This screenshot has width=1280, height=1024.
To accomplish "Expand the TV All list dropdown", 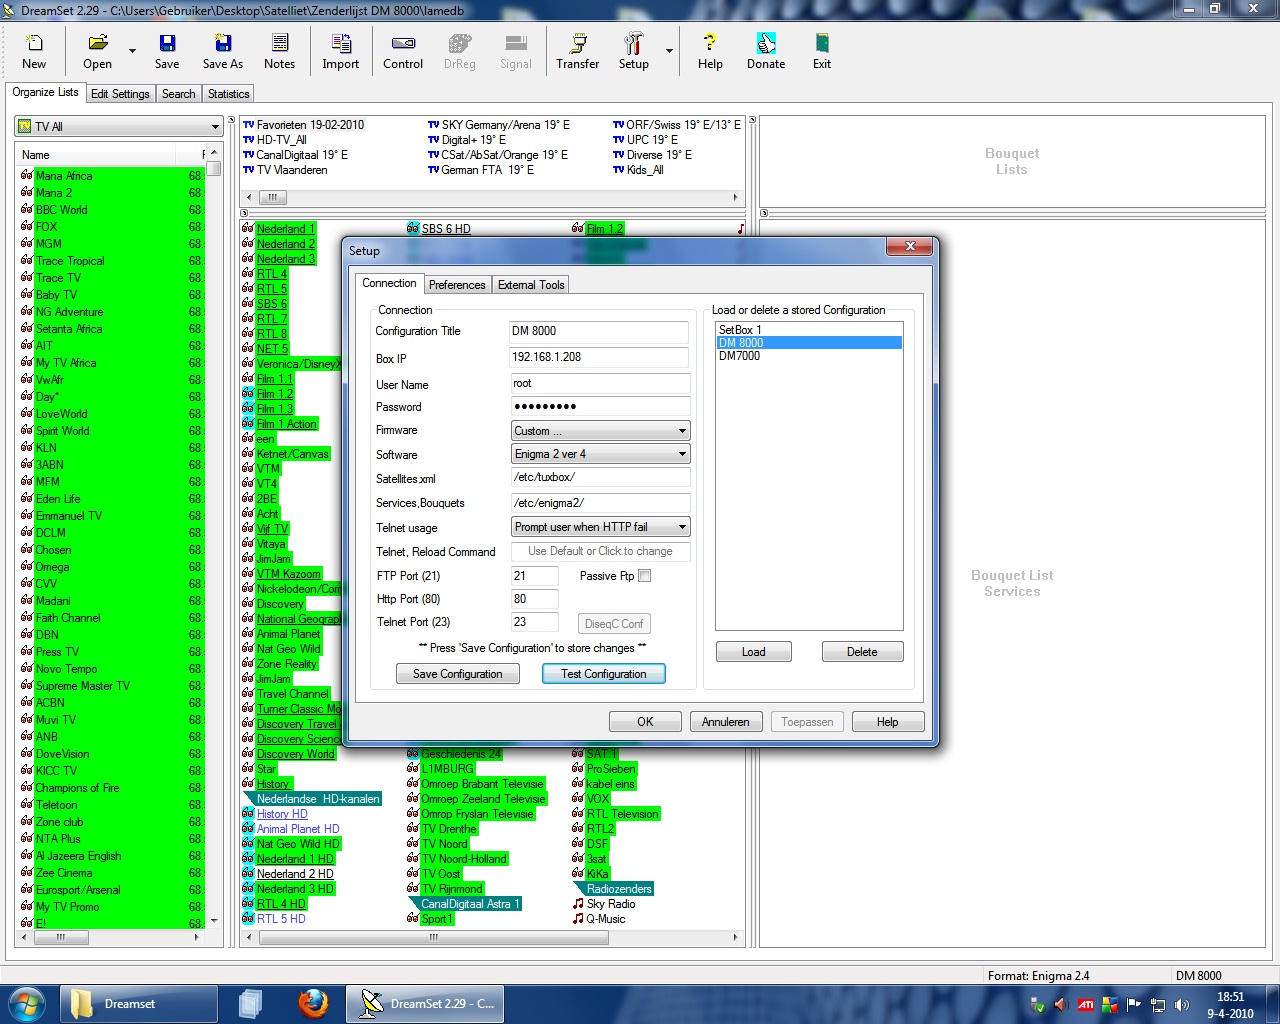I will 215,127.
